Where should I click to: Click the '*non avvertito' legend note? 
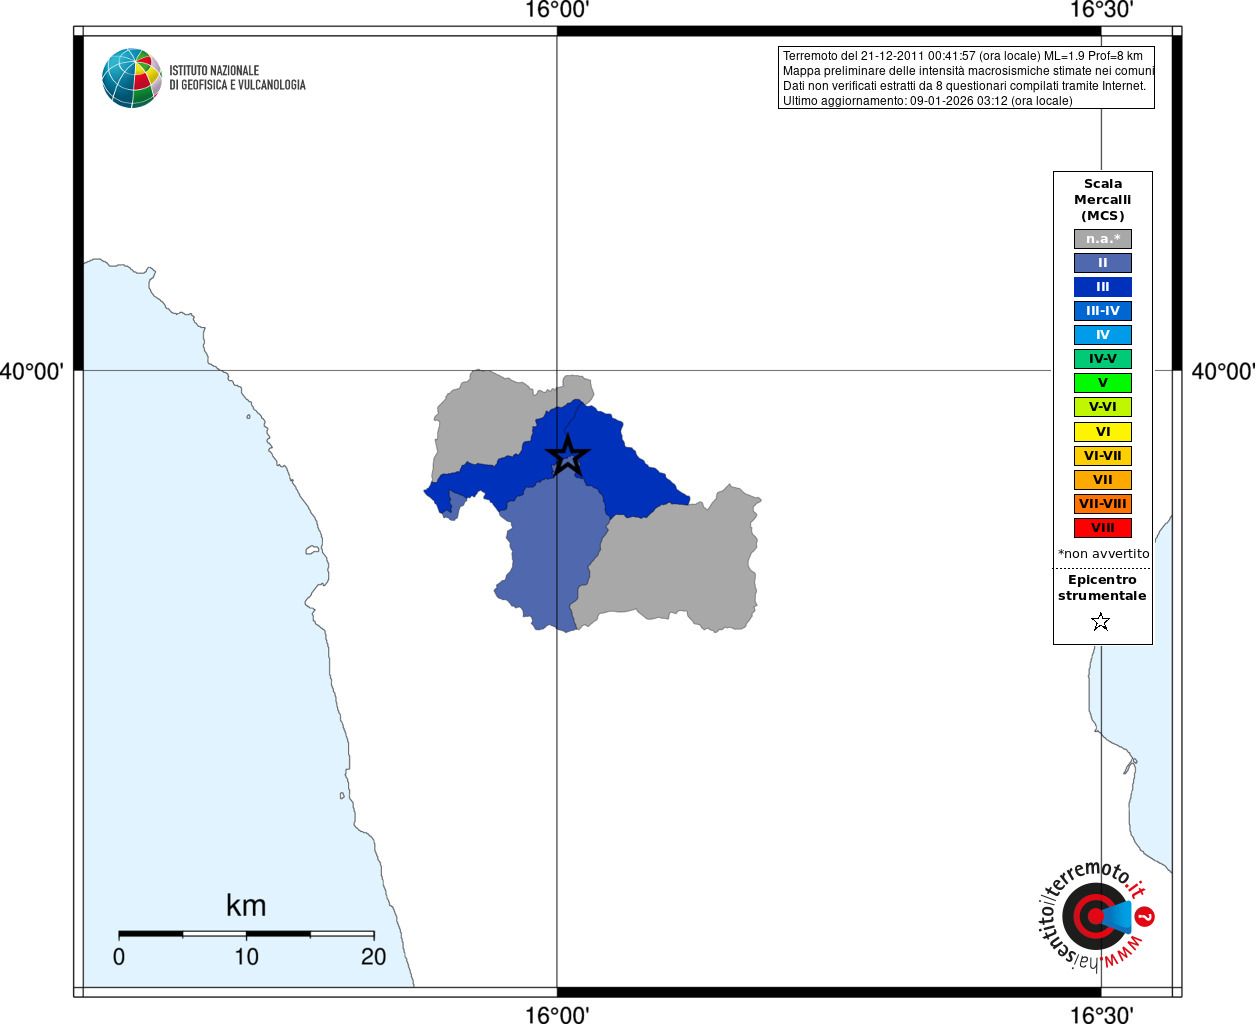(1104, 554)
